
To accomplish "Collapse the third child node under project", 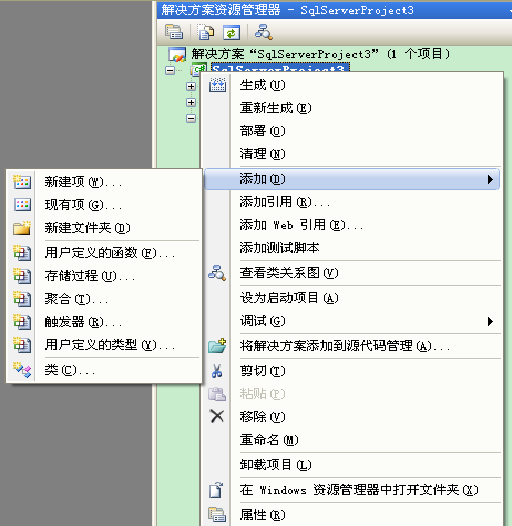I will click(191, 118).
